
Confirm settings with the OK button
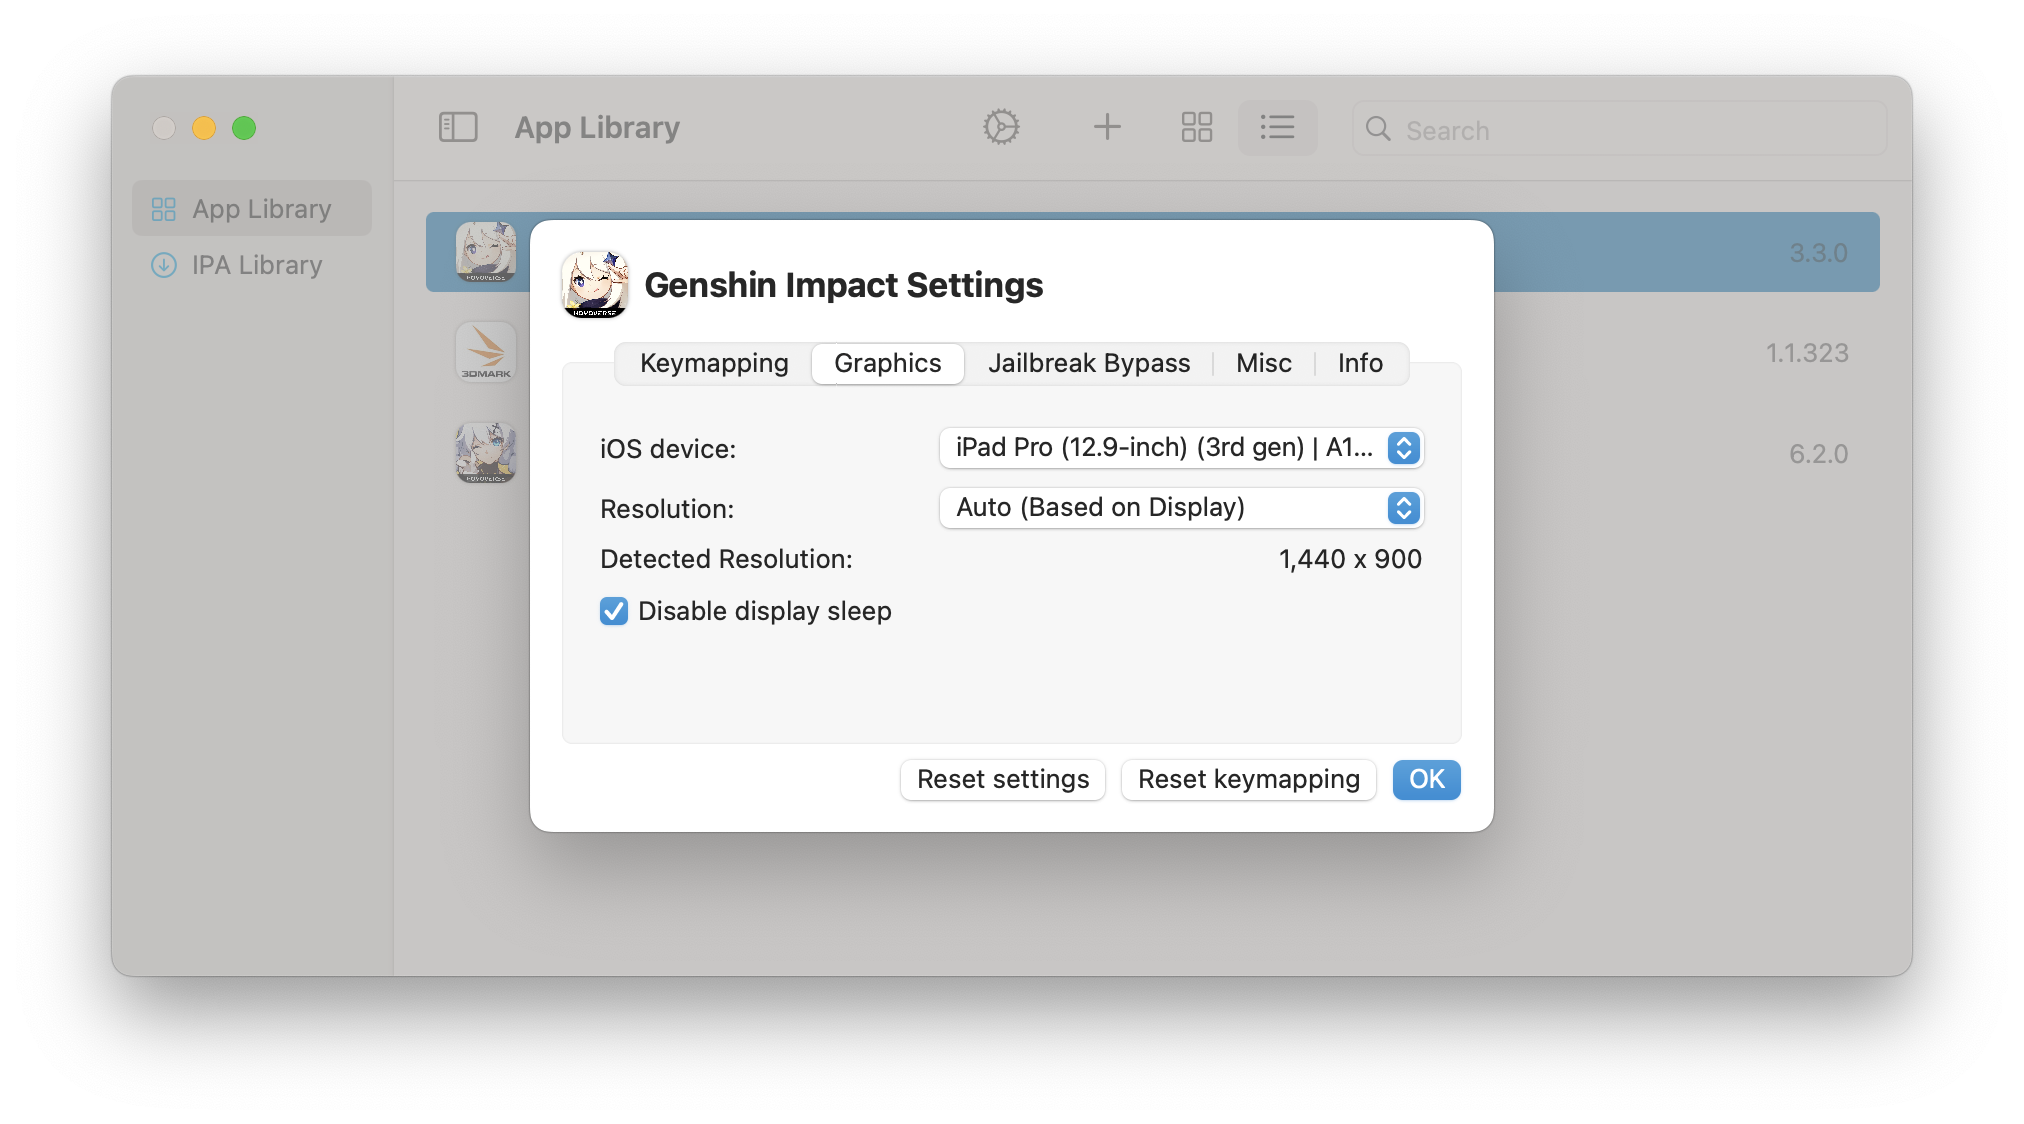[x=1426, y=780]
